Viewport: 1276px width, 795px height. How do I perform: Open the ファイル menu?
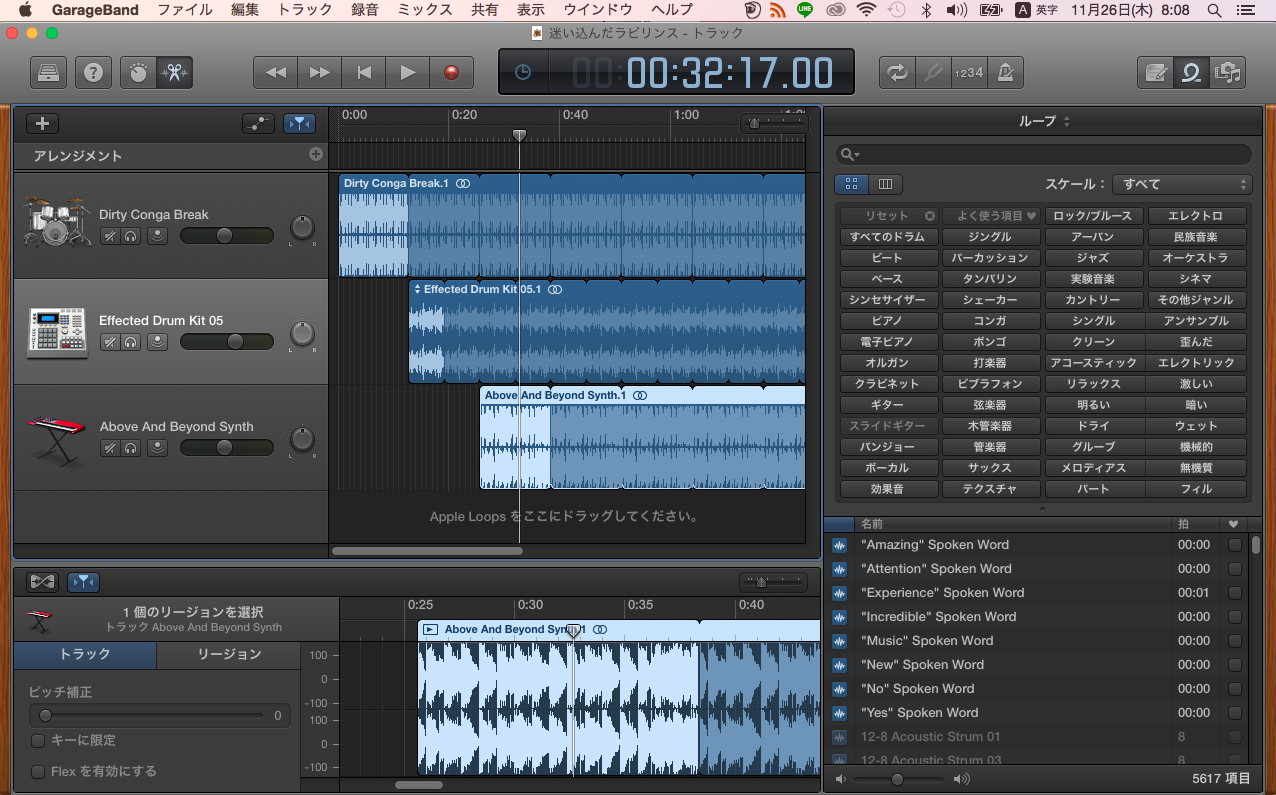coord(185,10)
